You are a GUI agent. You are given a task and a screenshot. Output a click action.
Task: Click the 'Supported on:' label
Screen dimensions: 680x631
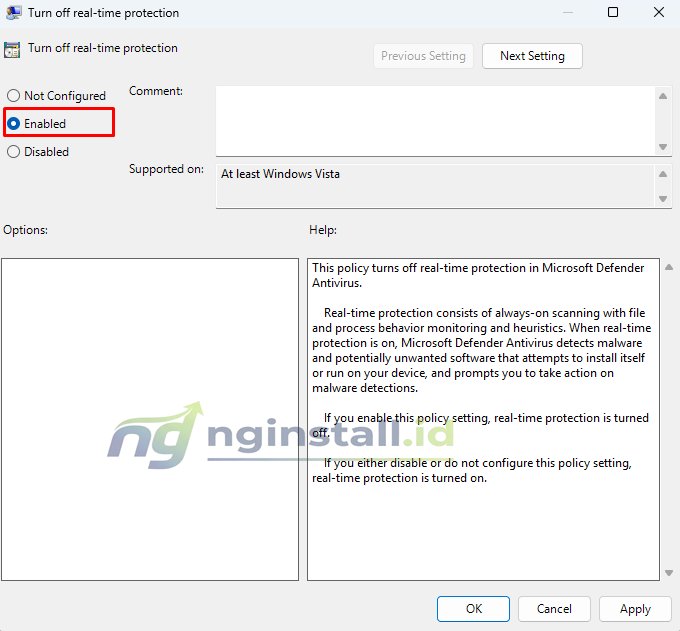pyautogui.click(x=166, y=169)
